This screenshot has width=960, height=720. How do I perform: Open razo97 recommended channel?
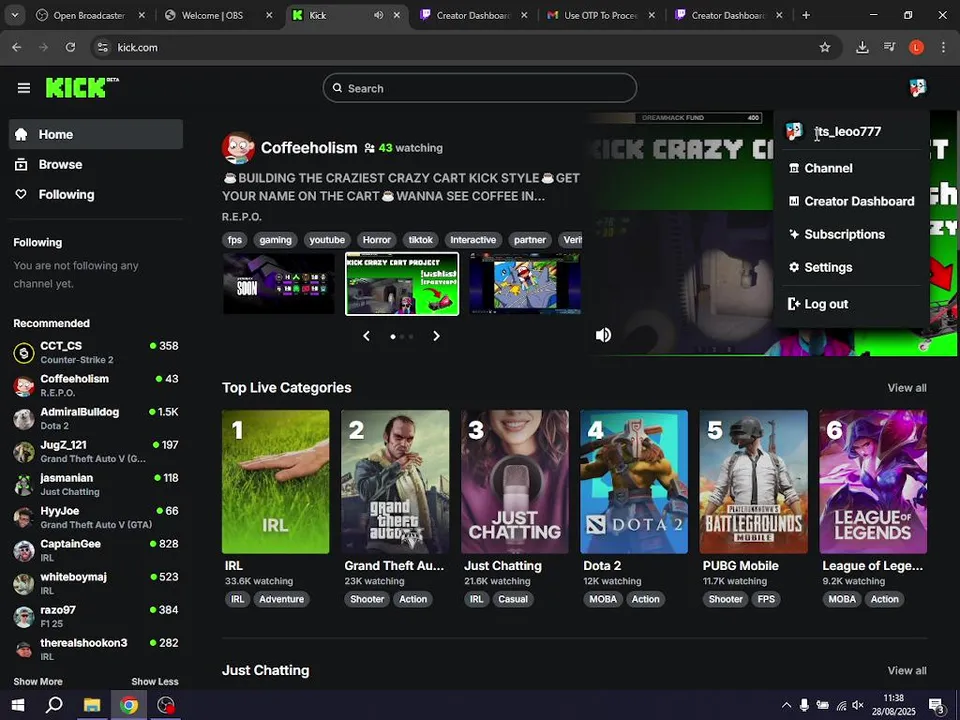(96, 617)
